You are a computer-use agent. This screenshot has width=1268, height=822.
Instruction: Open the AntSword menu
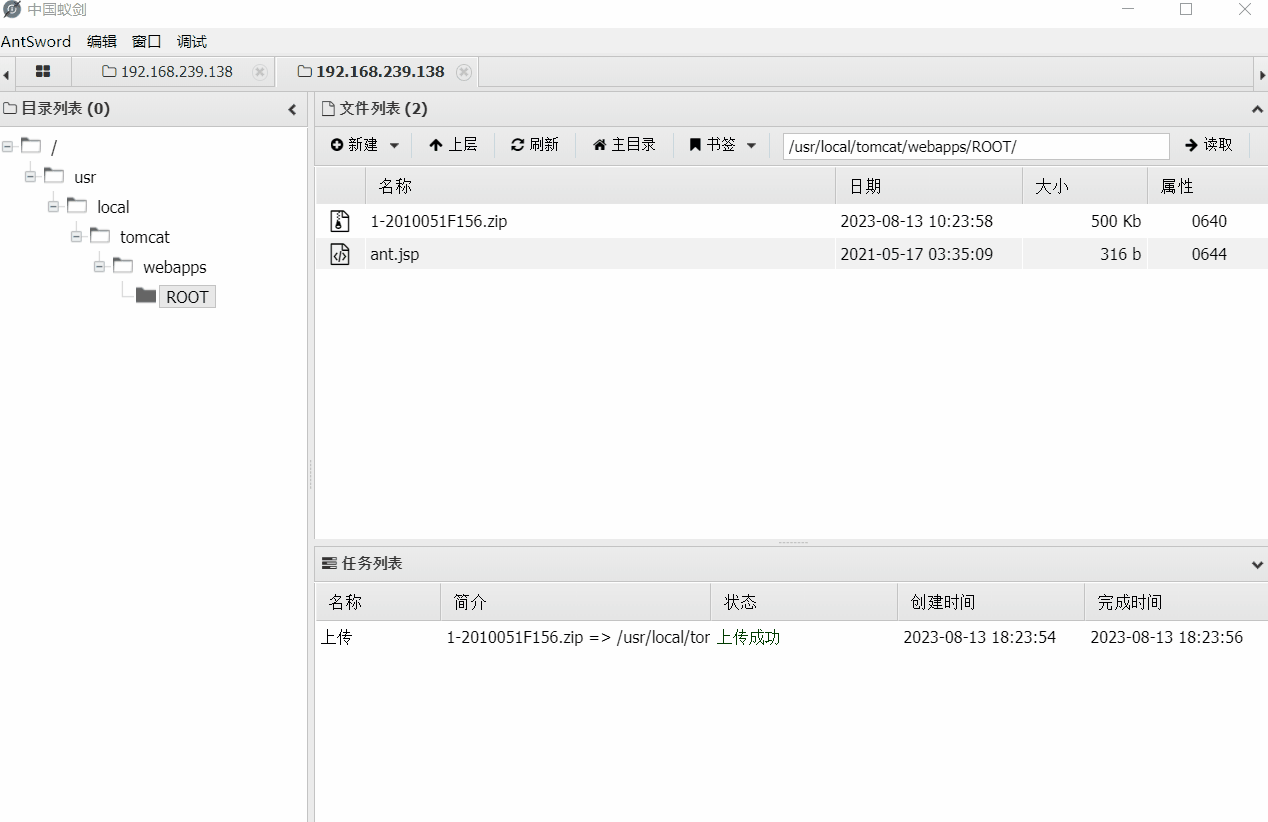pos(36,42)
